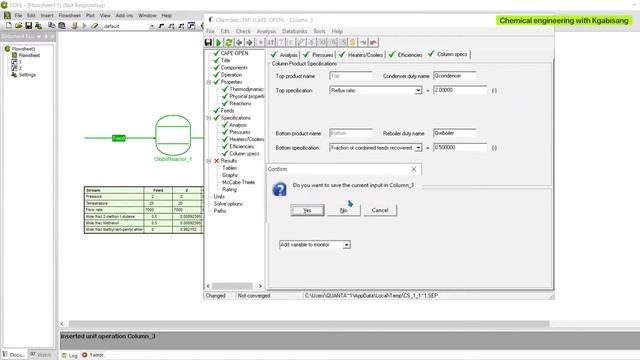Image resolution: width=640 pixels, height=360 pixels.
Task: Click the bottom specification value field 0.500000
Action: [460, 147]
